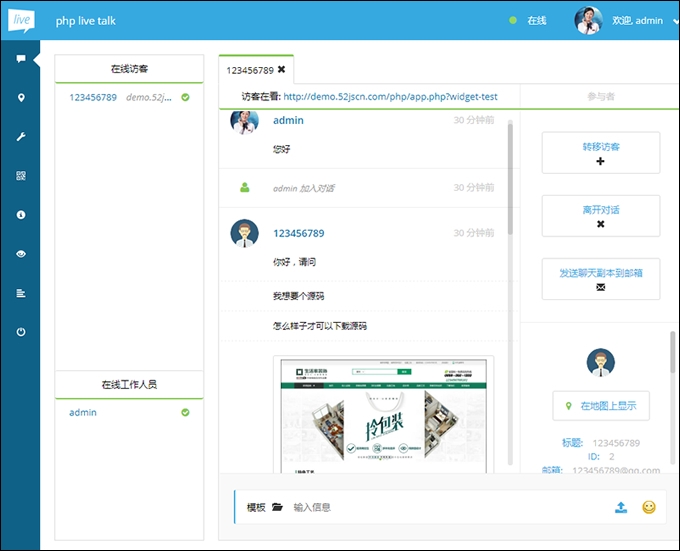The width and height of the screenshot is (680, 551).
Task: Open the QR code icon in sidebar
Action: point(21,176)
